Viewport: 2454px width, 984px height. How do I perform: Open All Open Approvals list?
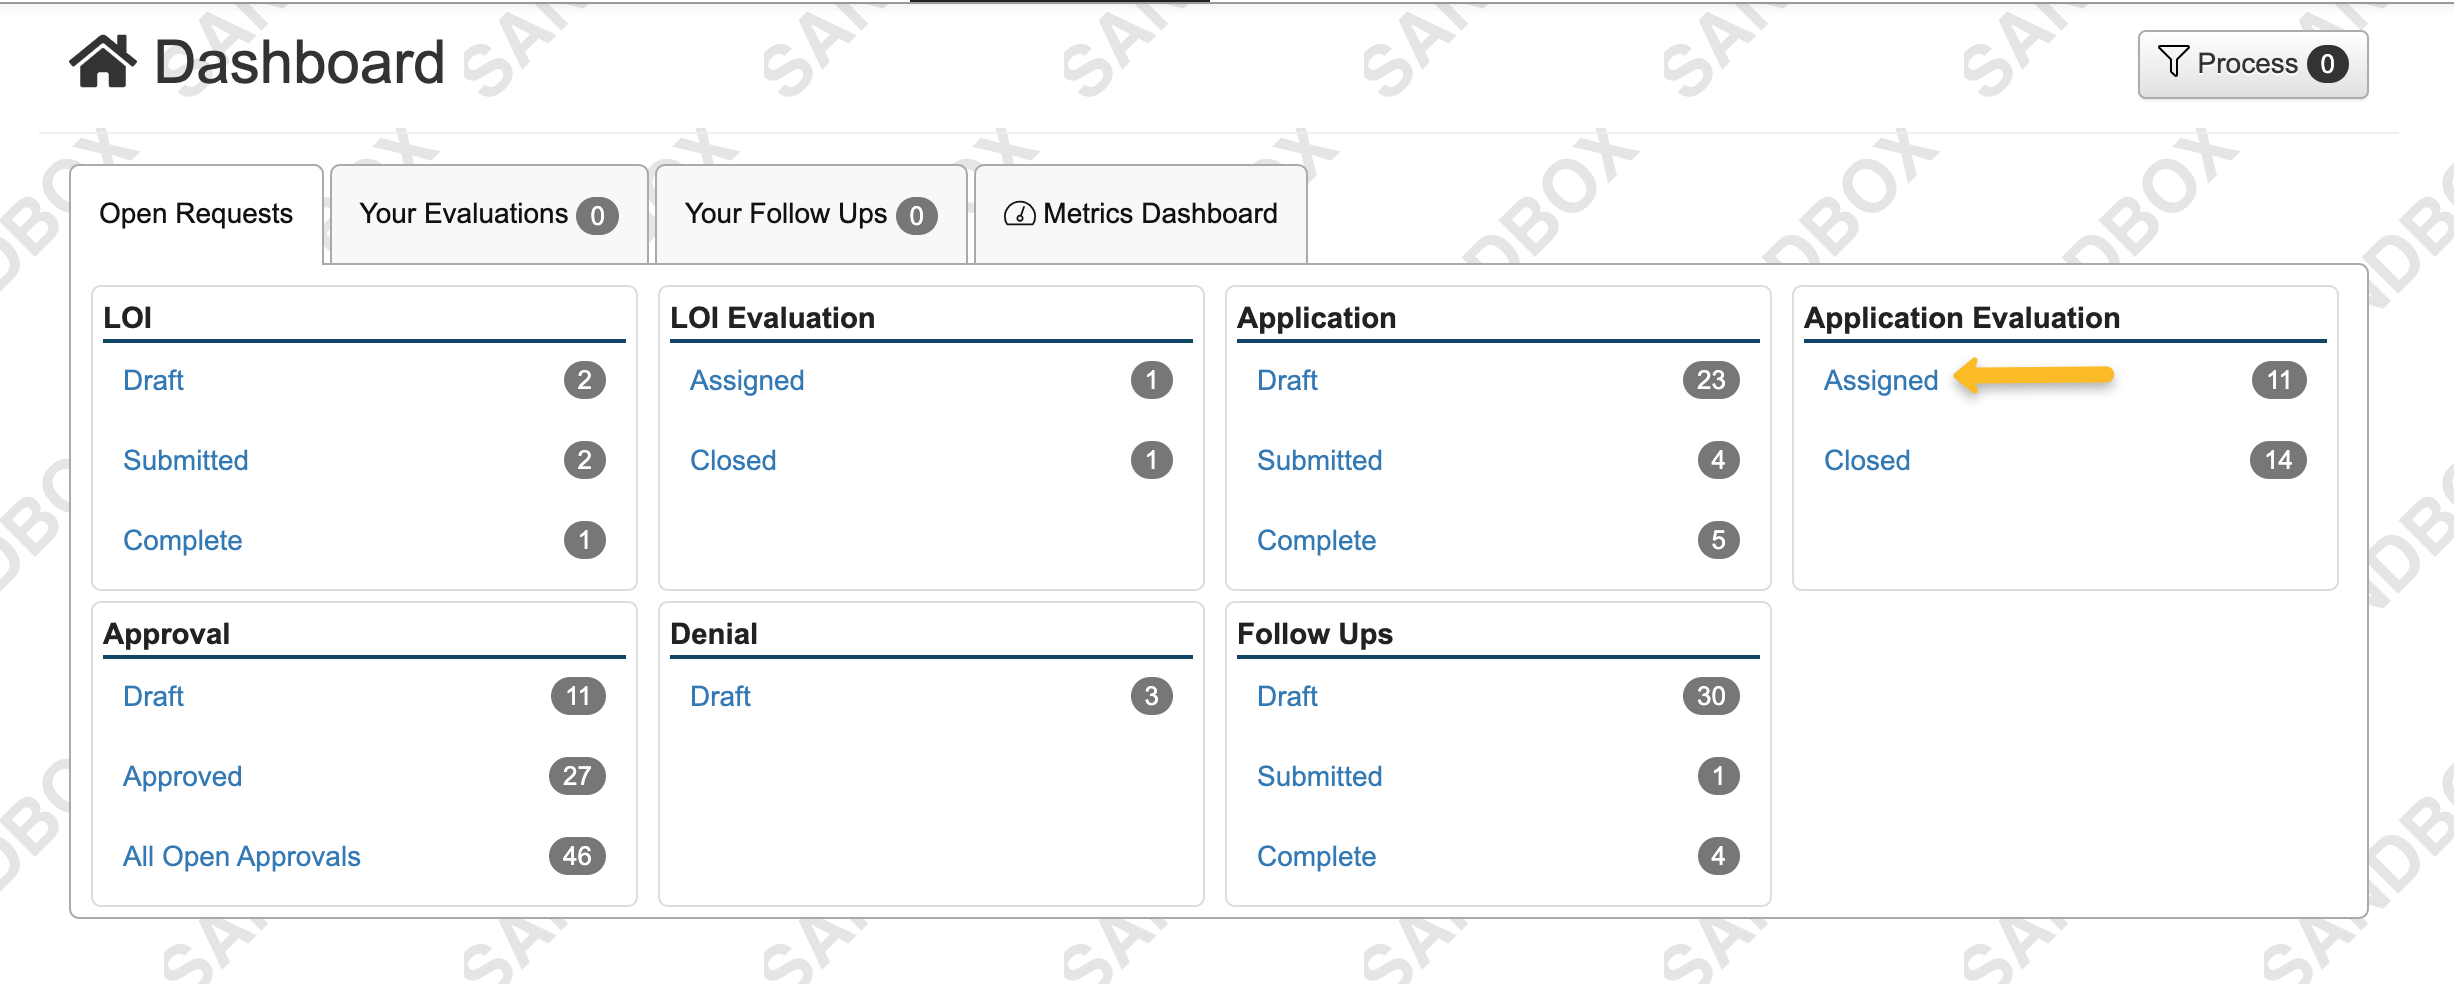point(241,856)
